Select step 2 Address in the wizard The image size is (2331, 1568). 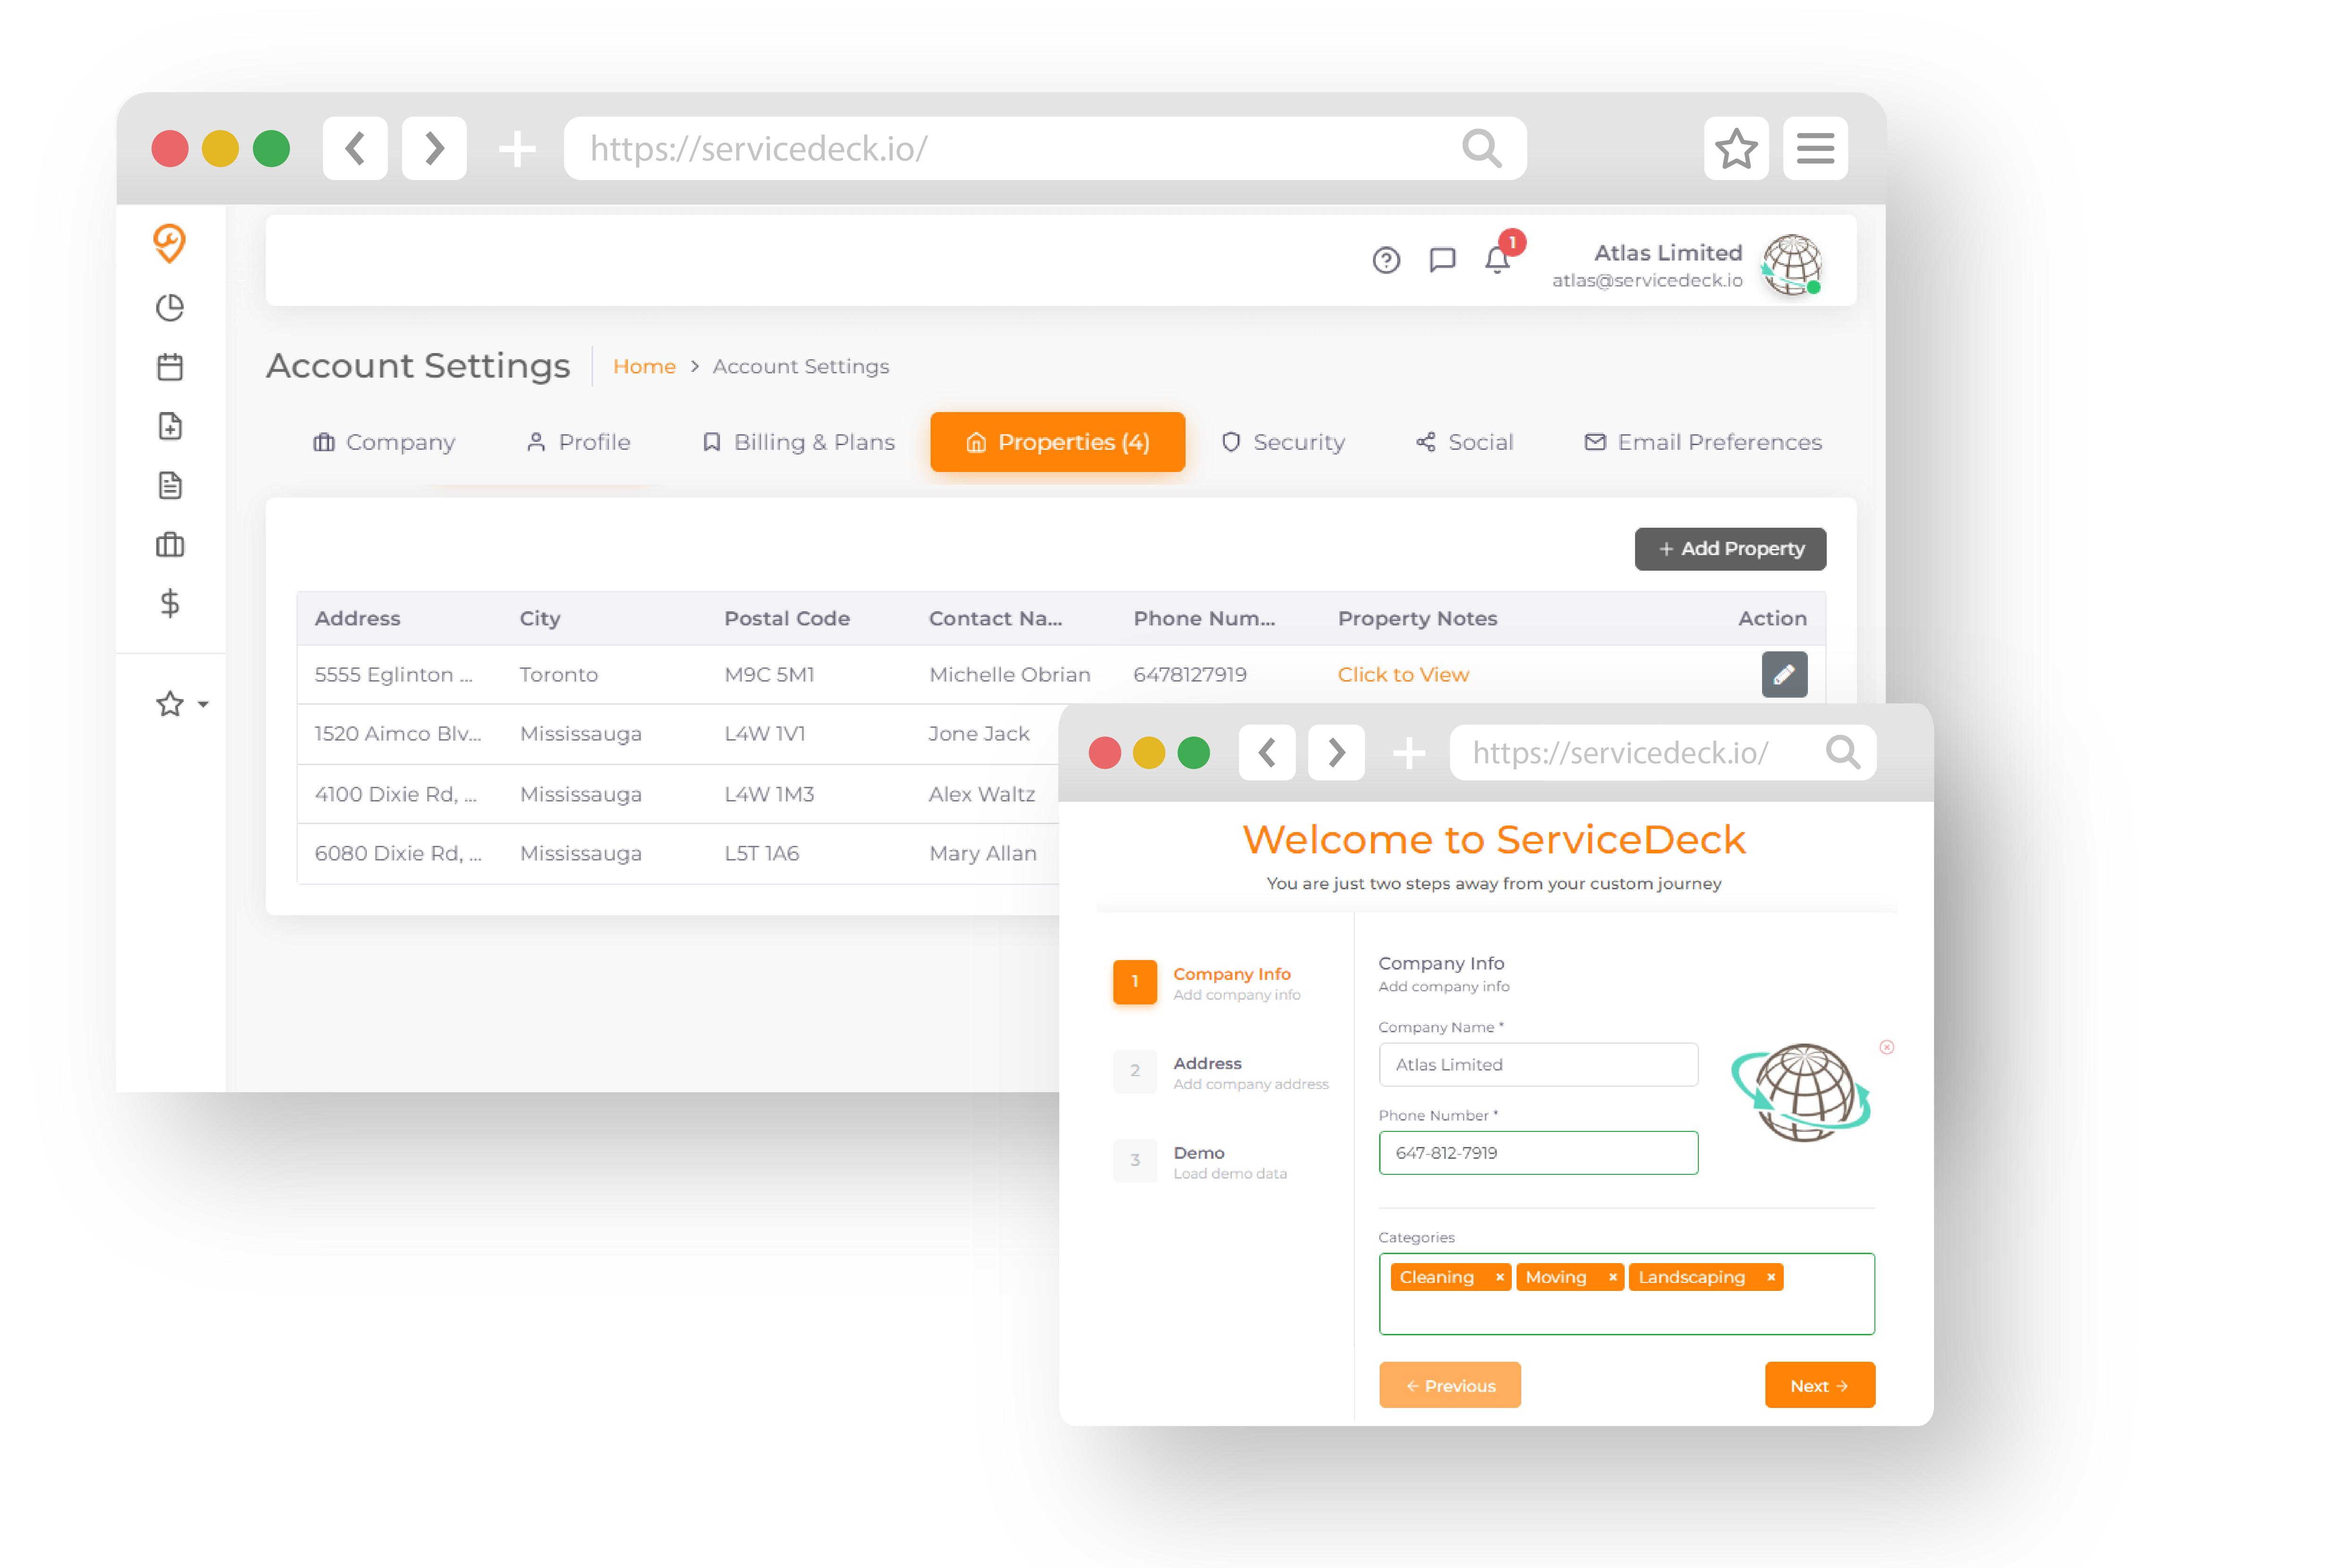point(1221,1072)
